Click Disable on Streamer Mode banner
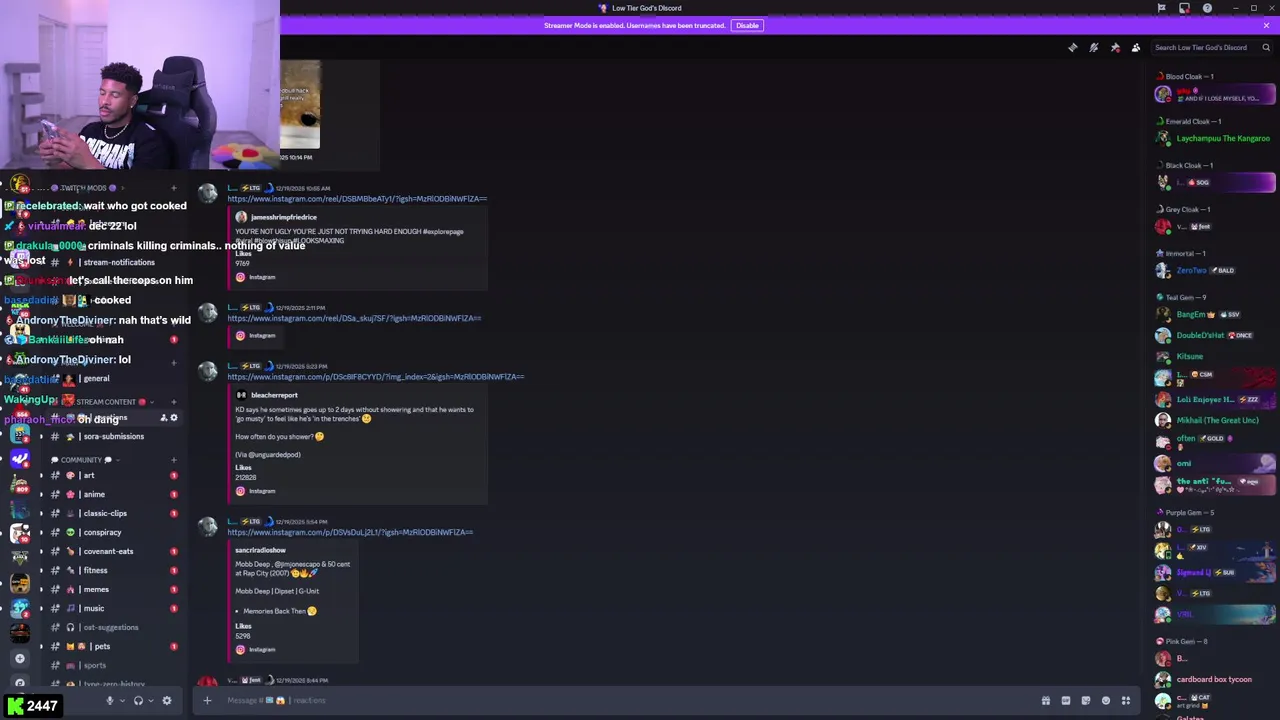The image size is (1280, 720). pyautogui.click(x=747, y=25)
